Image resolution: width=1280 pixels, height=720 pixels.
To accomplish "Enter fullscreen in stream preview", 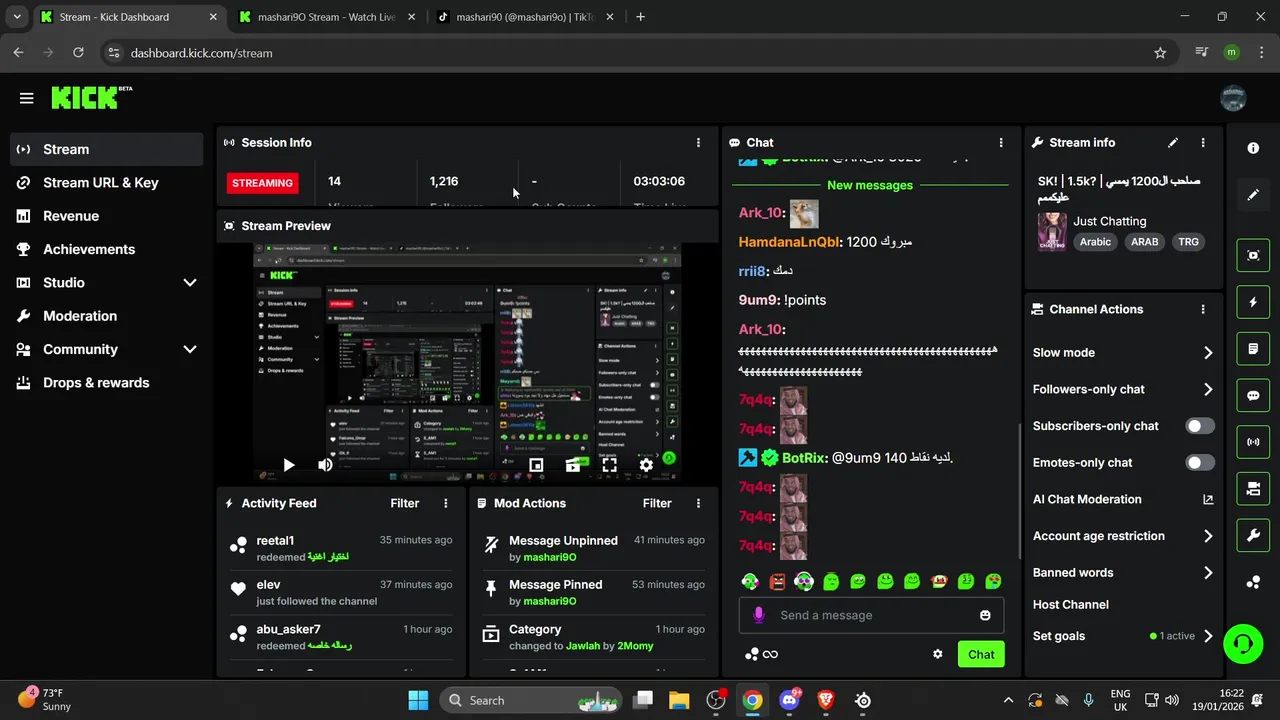I will coord(609,465).
